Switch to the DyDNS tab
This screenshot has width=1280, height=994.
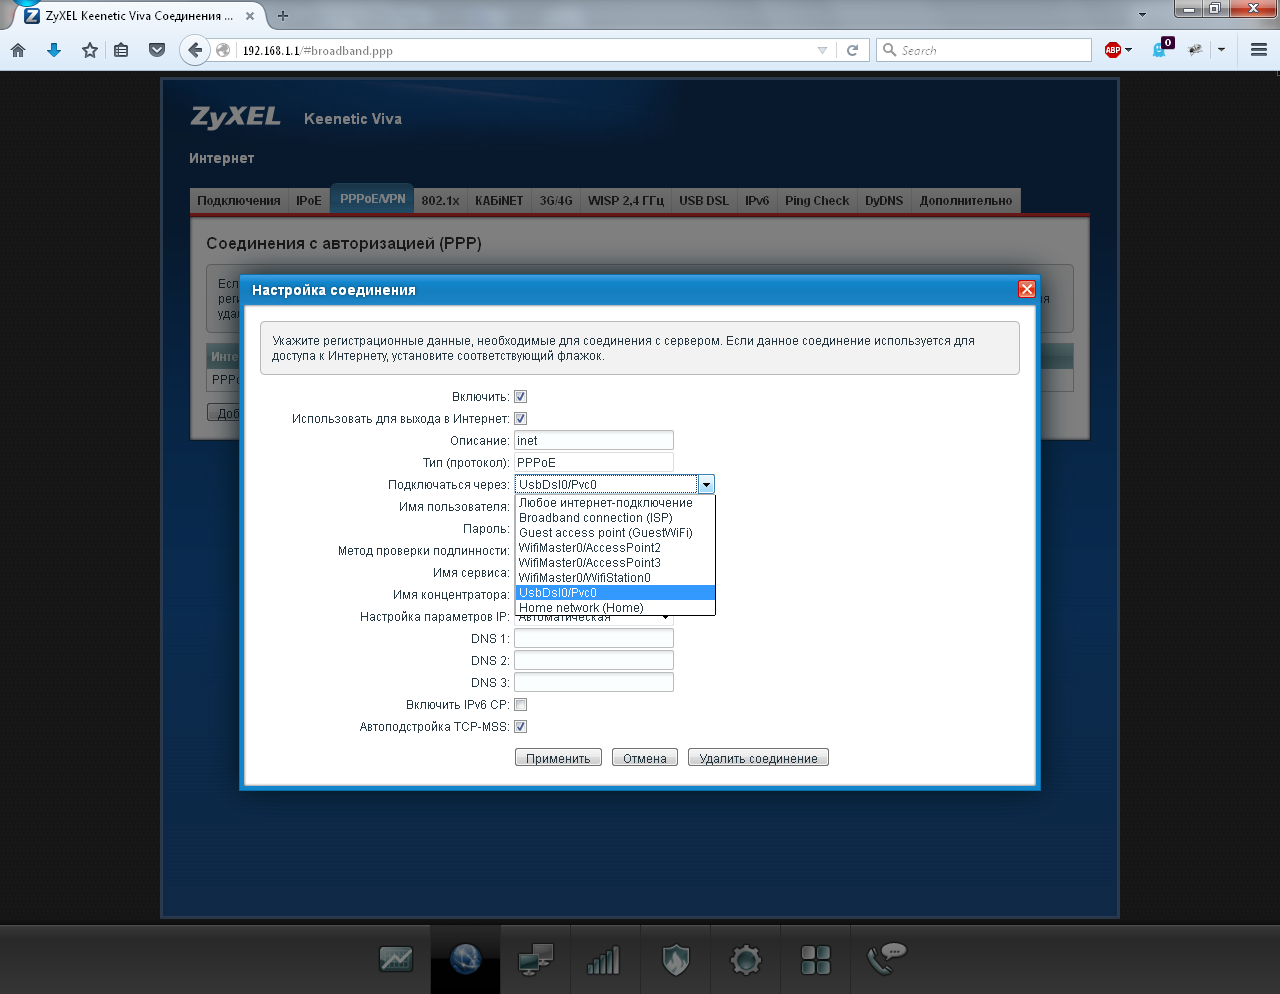tap(884, 201)
